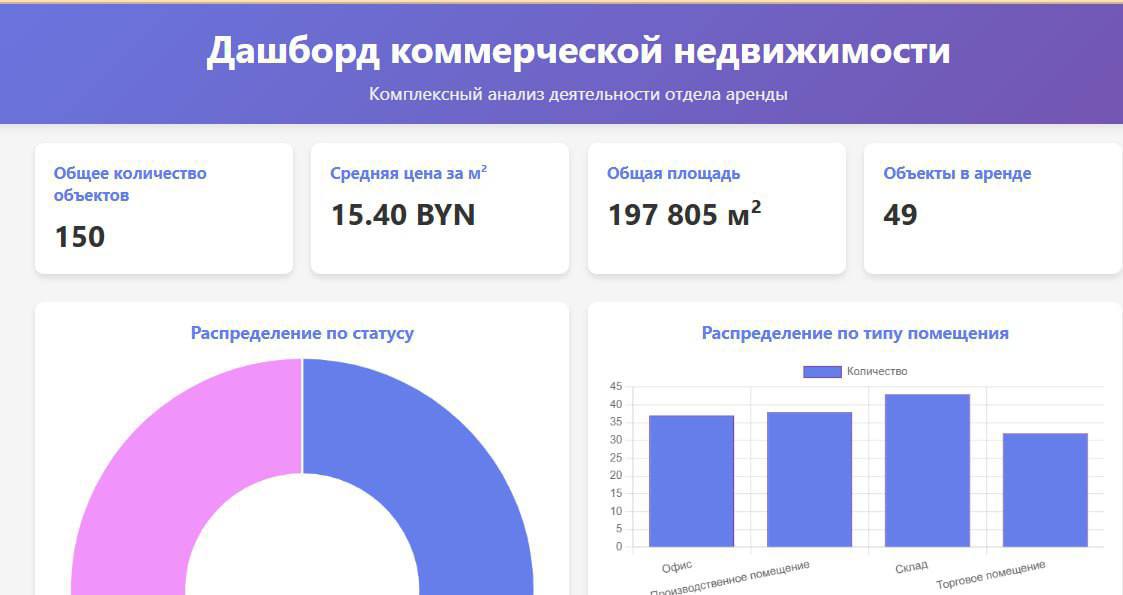Select the "Средняя цена за м²" label
The height and width of the screenshot is (595, 1123).
pyautogui.click(x=409, y=173)
